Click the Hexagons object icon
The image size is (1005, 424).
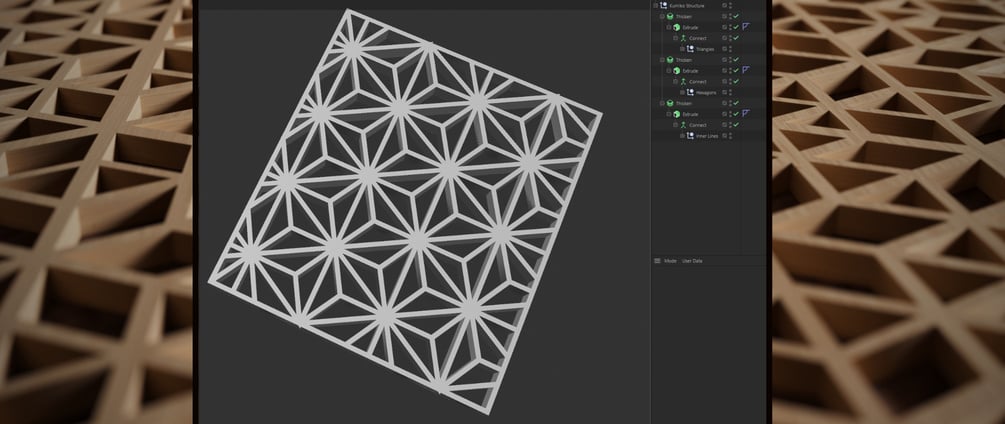coord(690,92)
